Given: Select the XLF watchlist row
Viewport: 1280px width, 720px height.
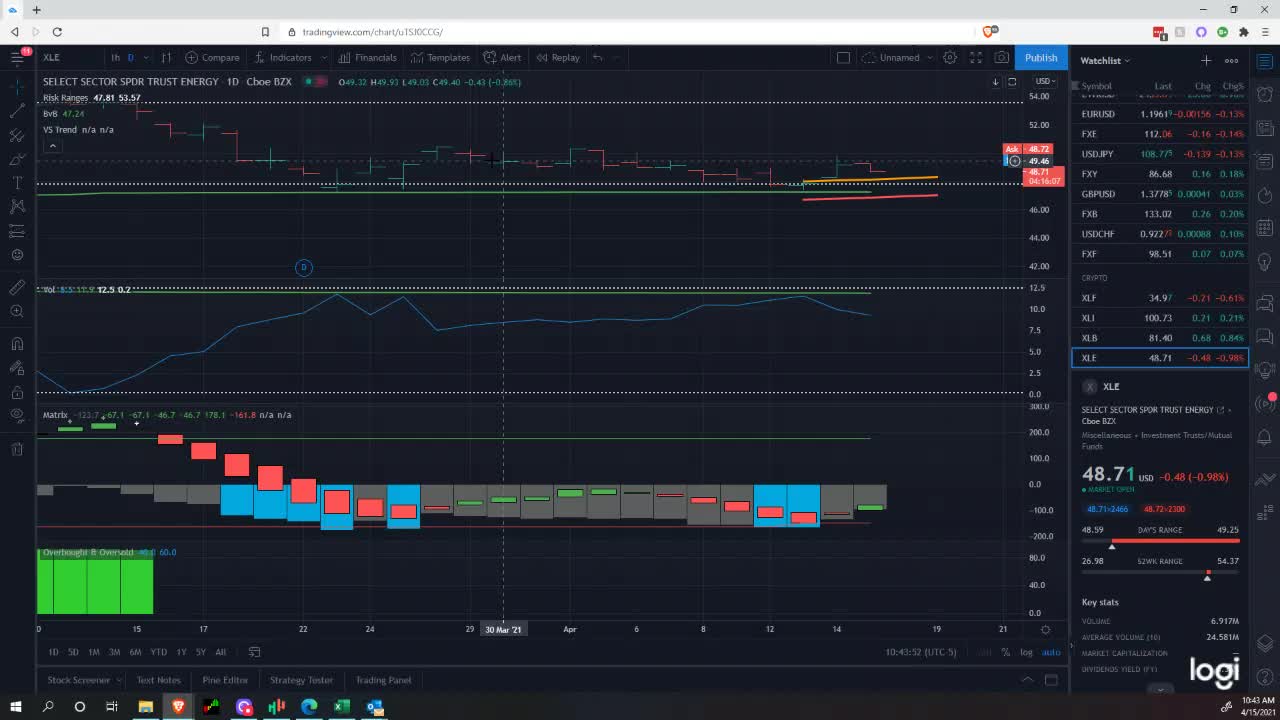Looking at the screenshot, I should pos(1160,298).
